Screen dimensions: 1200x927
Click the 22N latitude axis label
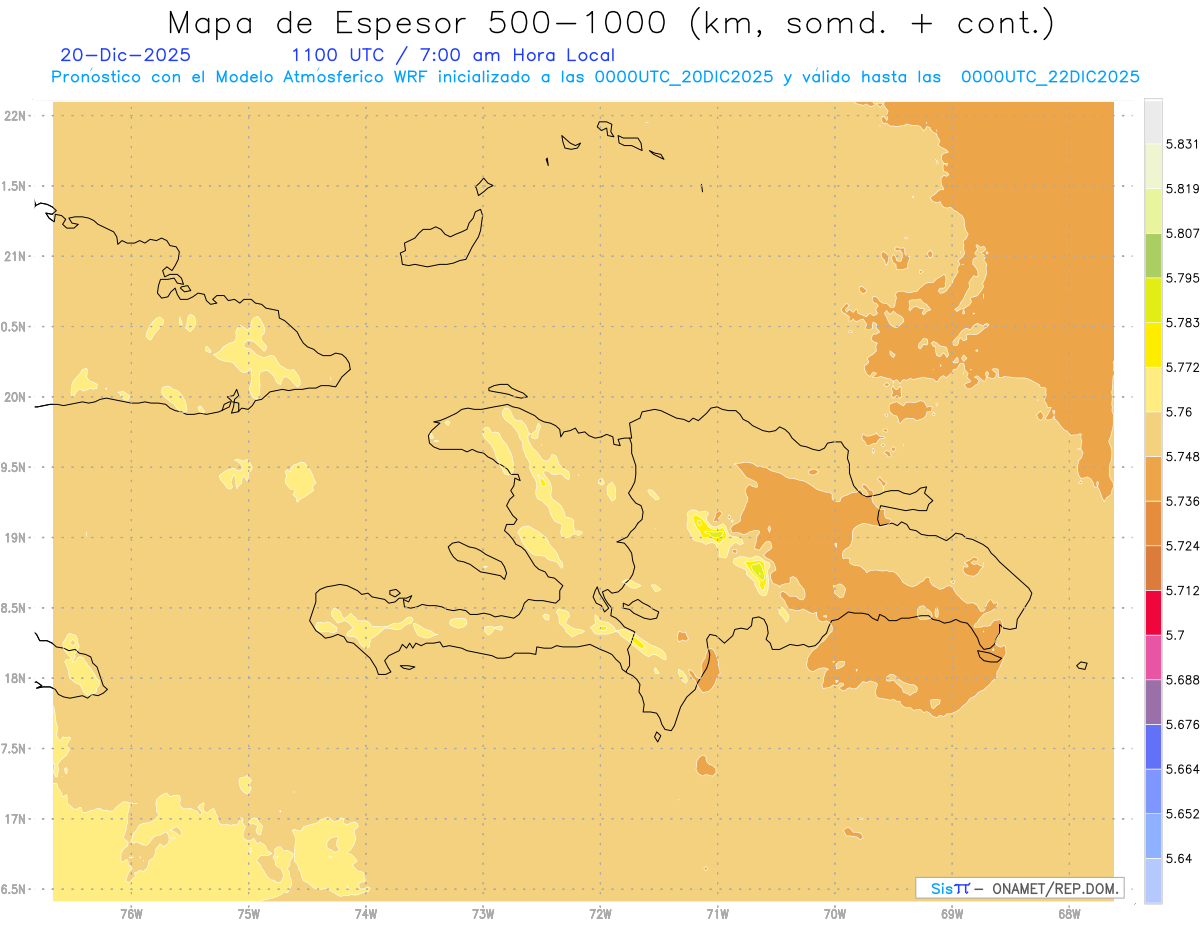(15, 116)
